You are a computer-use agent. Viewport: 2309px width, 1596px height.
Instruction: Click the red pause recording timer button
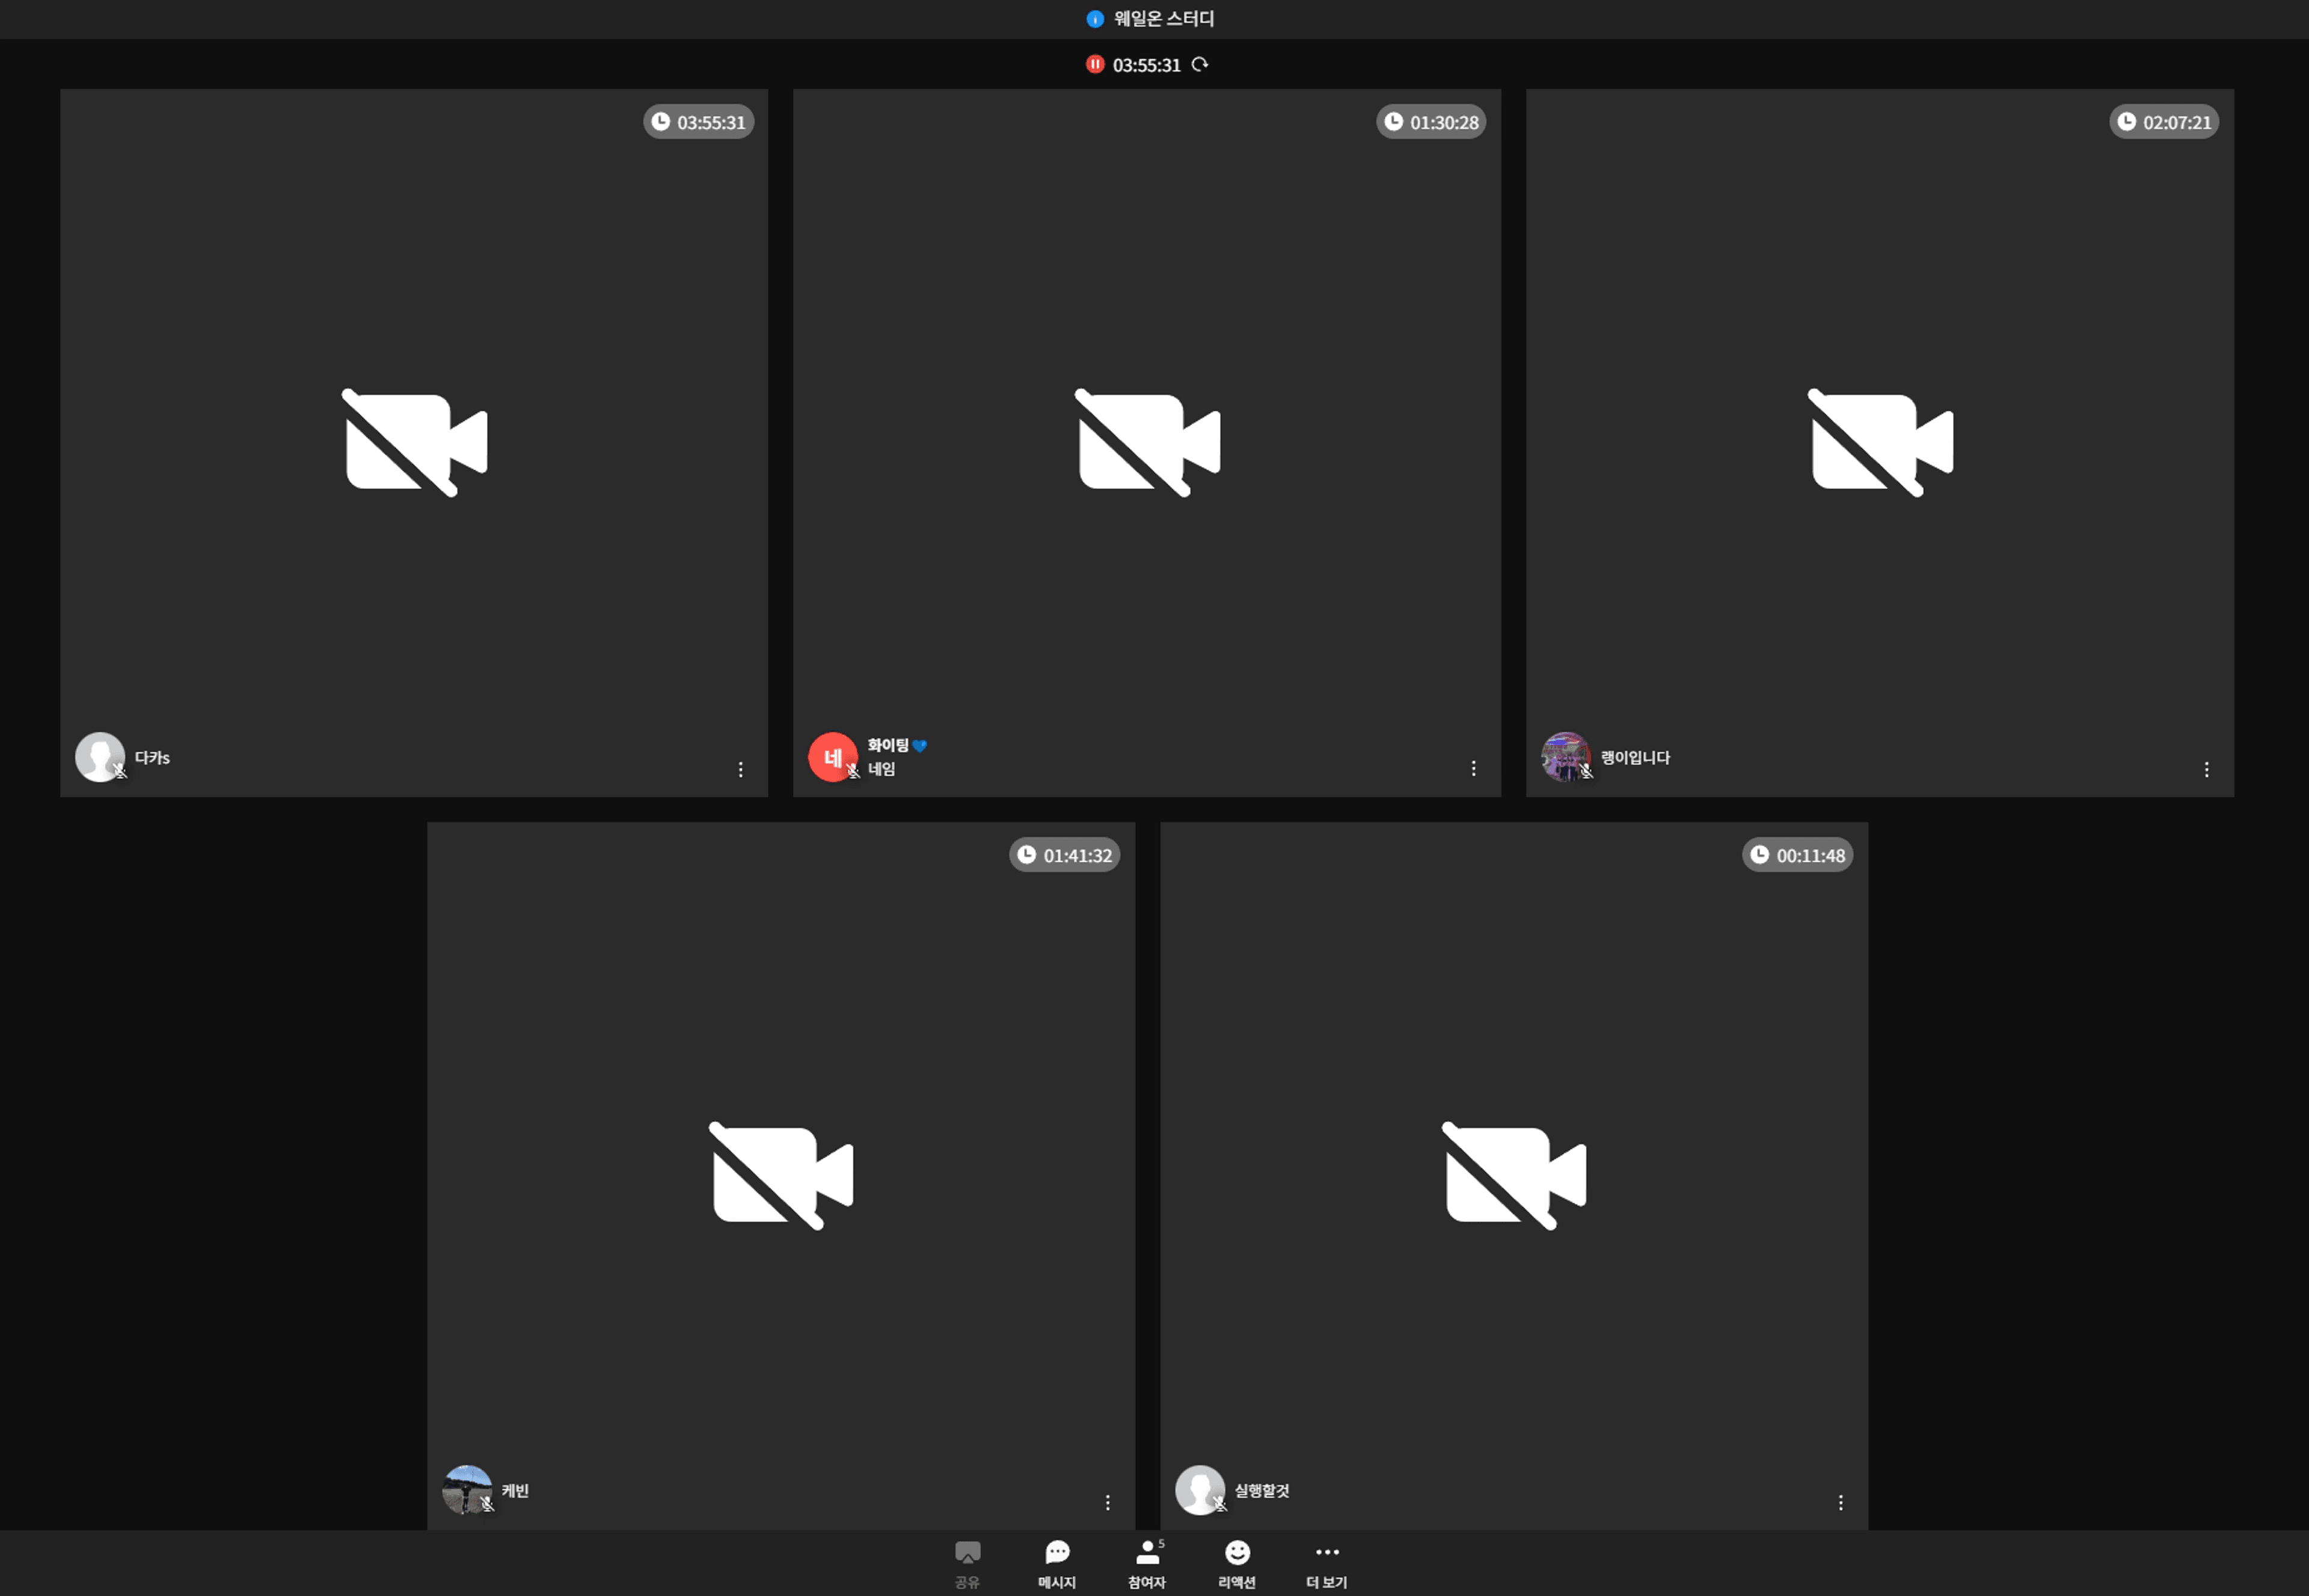1095,65
